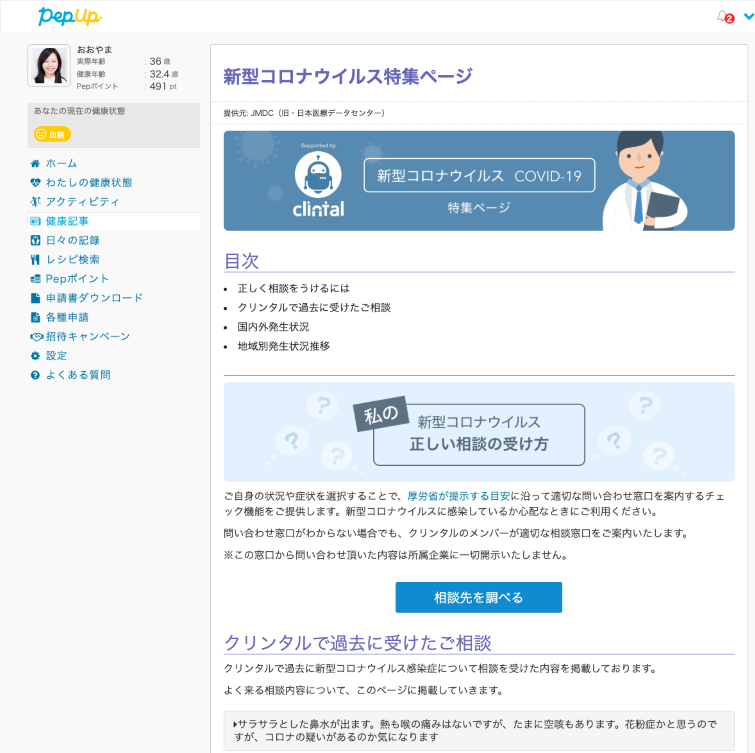Jump to 国内外発生状況 section

click(273, 327)
